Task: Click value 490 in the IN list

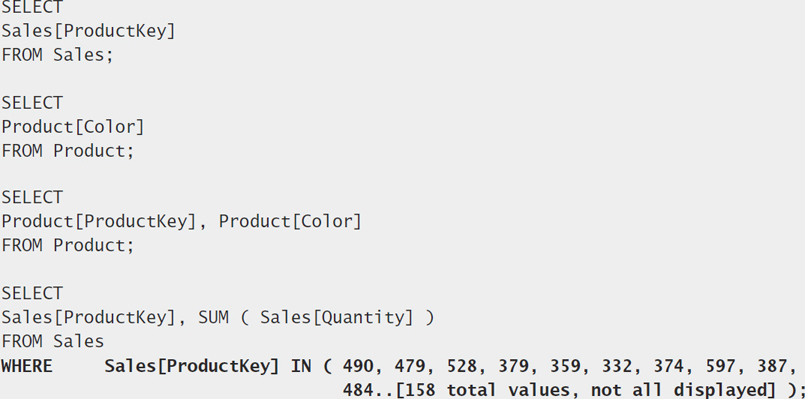Action: (x=358, y=366)
